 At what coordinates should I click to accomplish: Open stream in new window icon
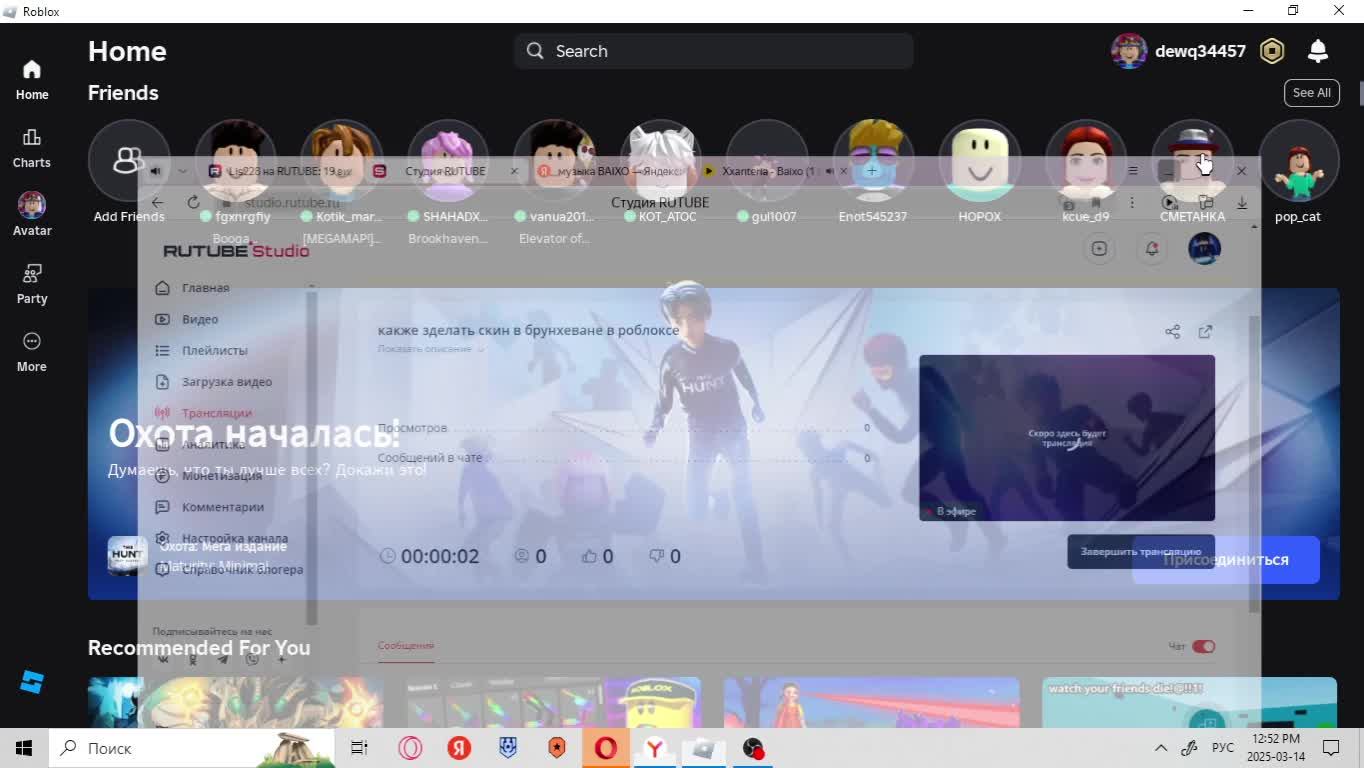click(1205, 331)
